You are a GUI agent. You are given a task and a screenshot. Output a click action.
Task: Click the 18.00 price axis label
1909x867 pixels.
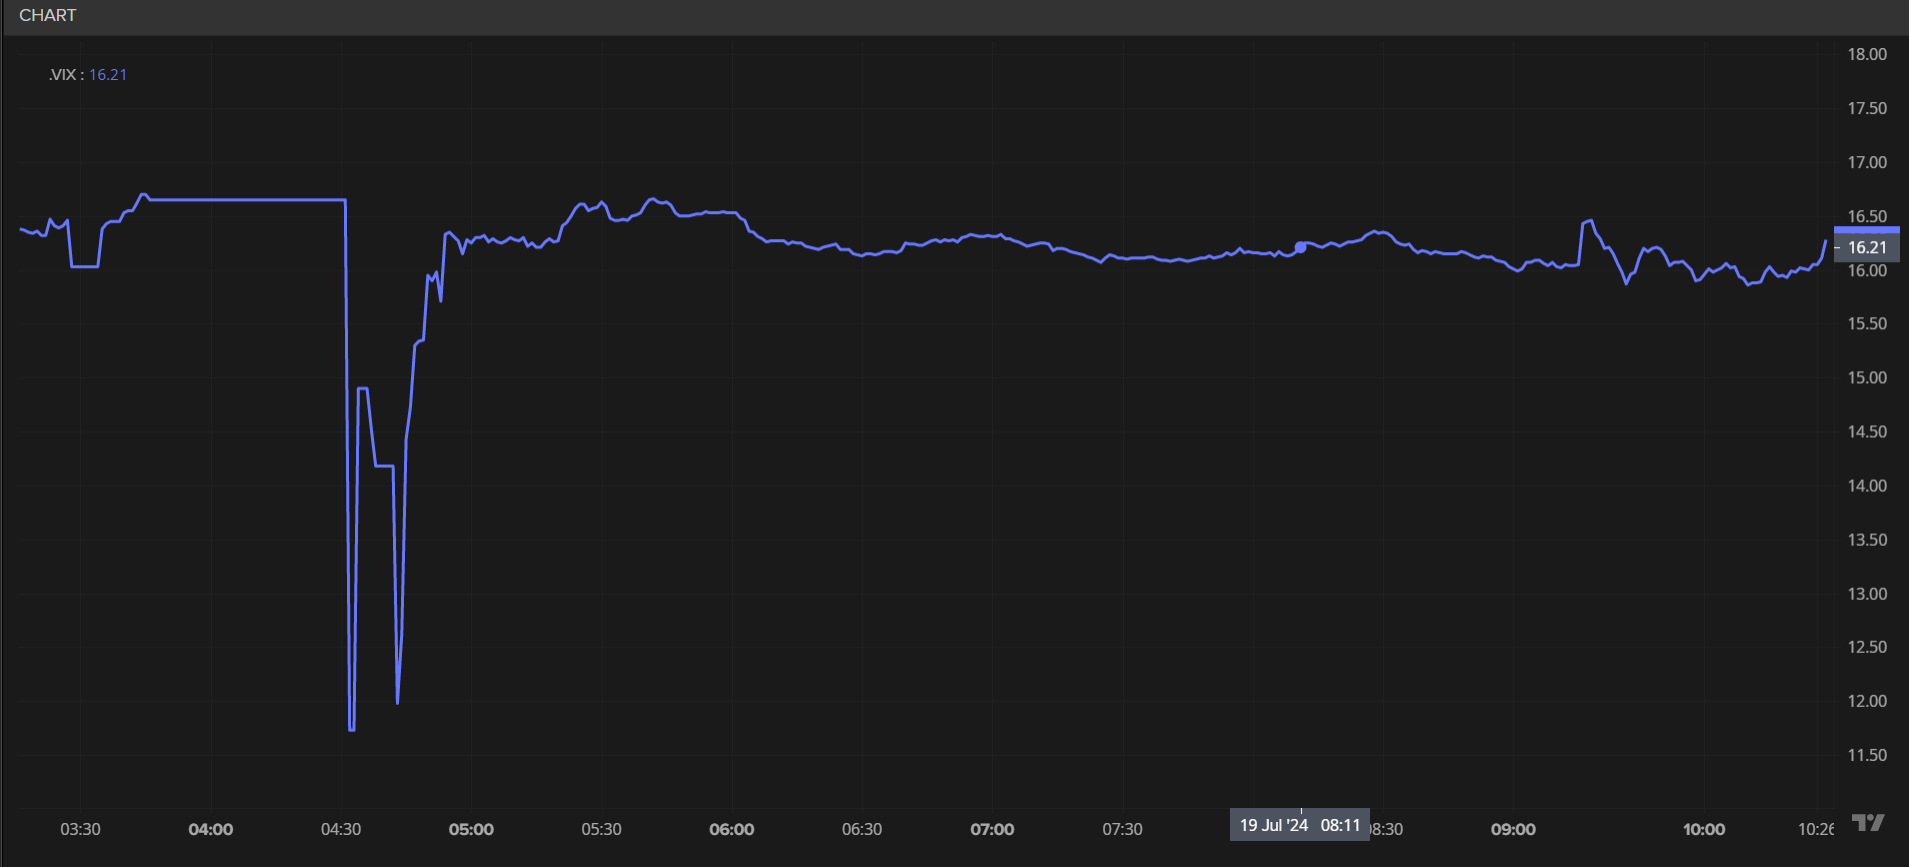coord(1867,54)
